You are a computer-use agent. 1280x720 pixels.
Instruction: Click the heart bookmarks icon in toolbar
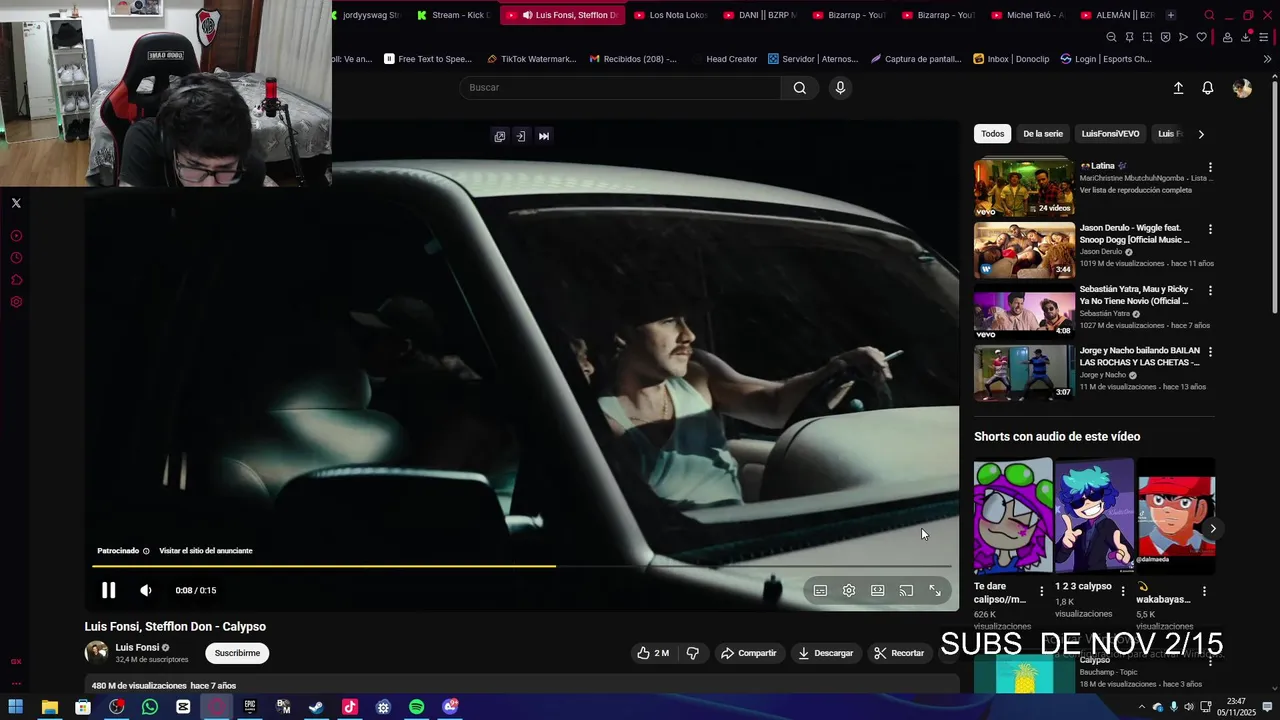[x=1202, y=37]
